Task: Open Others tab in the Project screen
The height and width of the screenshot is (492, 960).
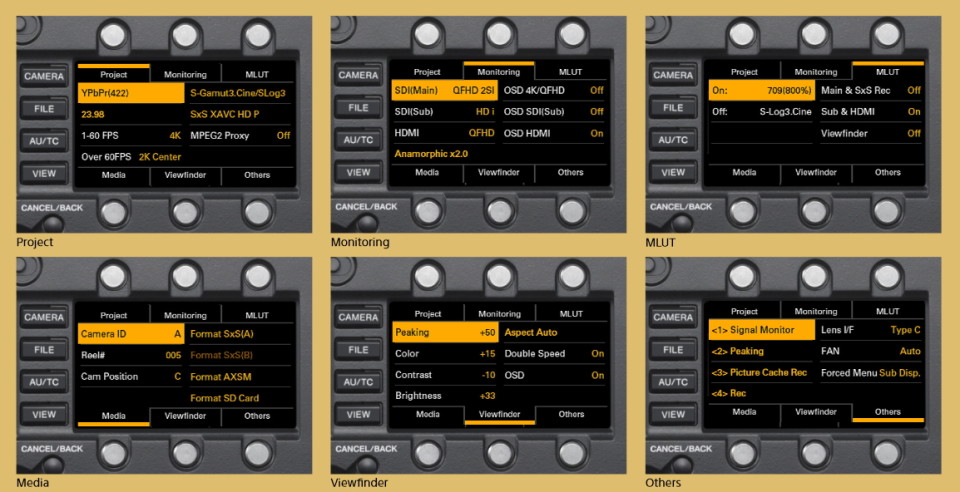Action: coord(257,175)
